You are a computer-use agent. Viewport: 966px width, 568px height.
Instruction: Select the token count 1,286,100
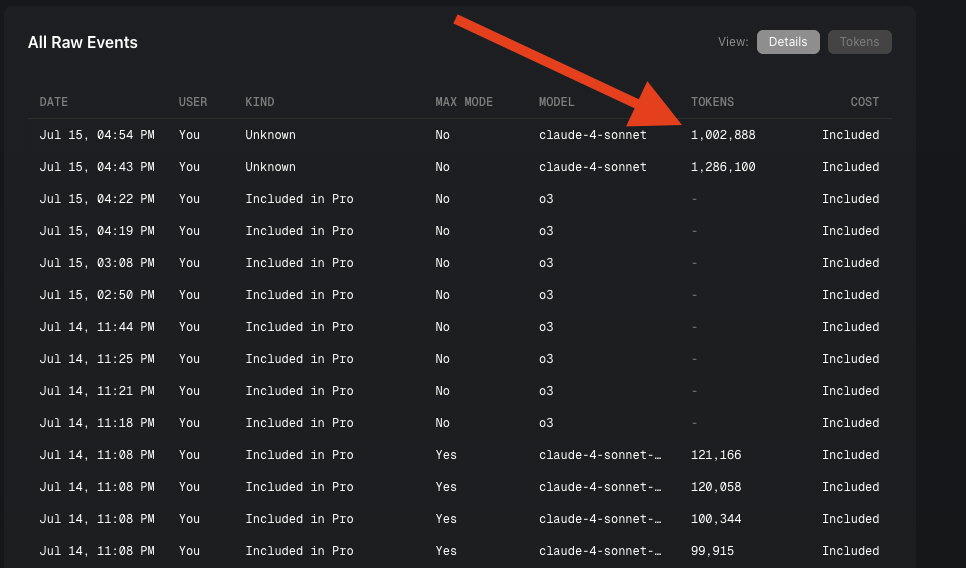tap(723, 167)
